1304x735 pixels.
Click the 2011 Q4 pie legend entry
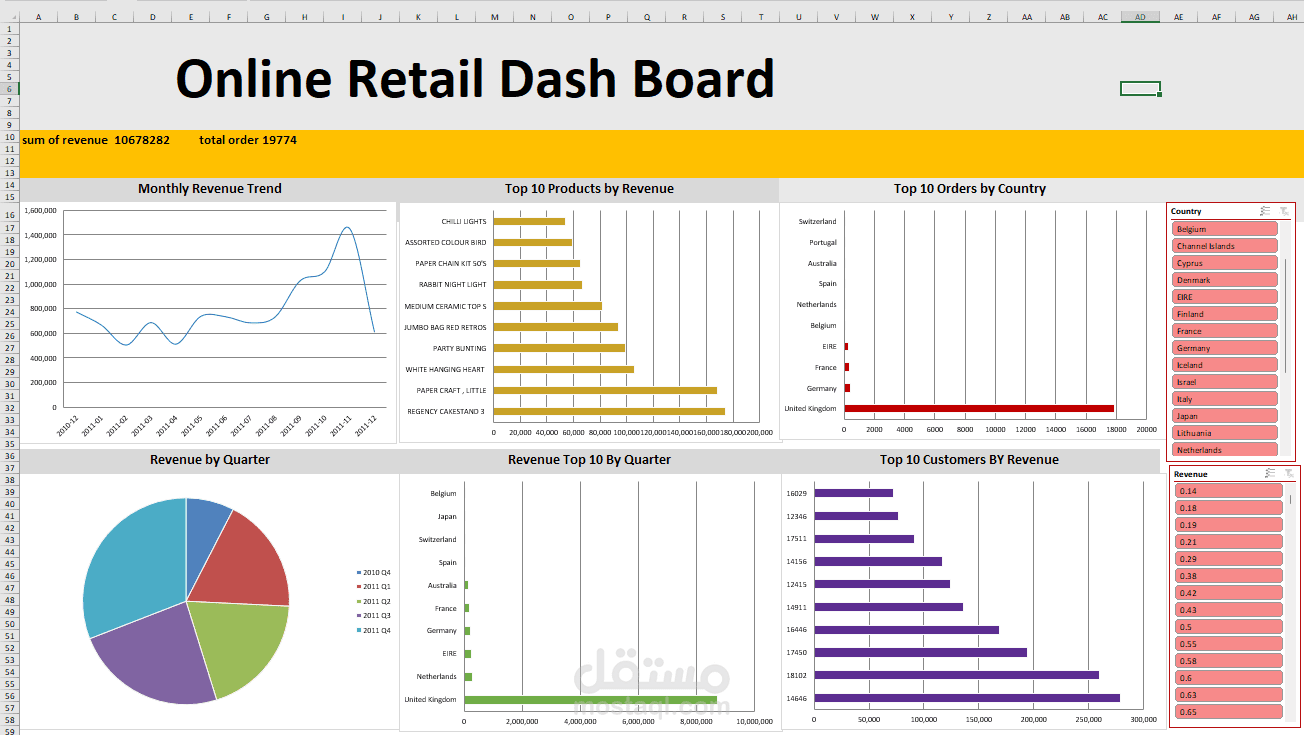click(374, 630)
